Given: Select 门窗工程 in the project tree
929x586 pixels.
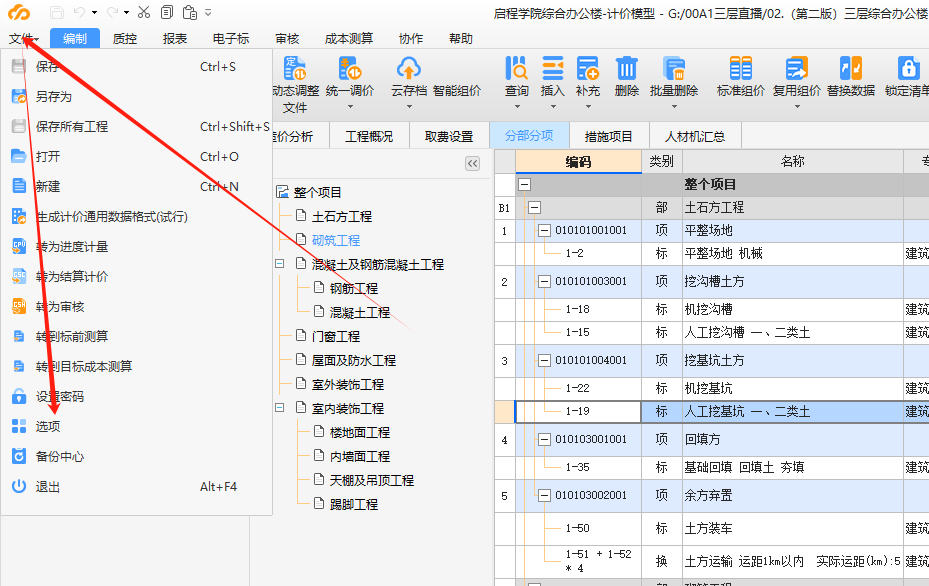Looking at the screenshot, I should coord(336,337).
